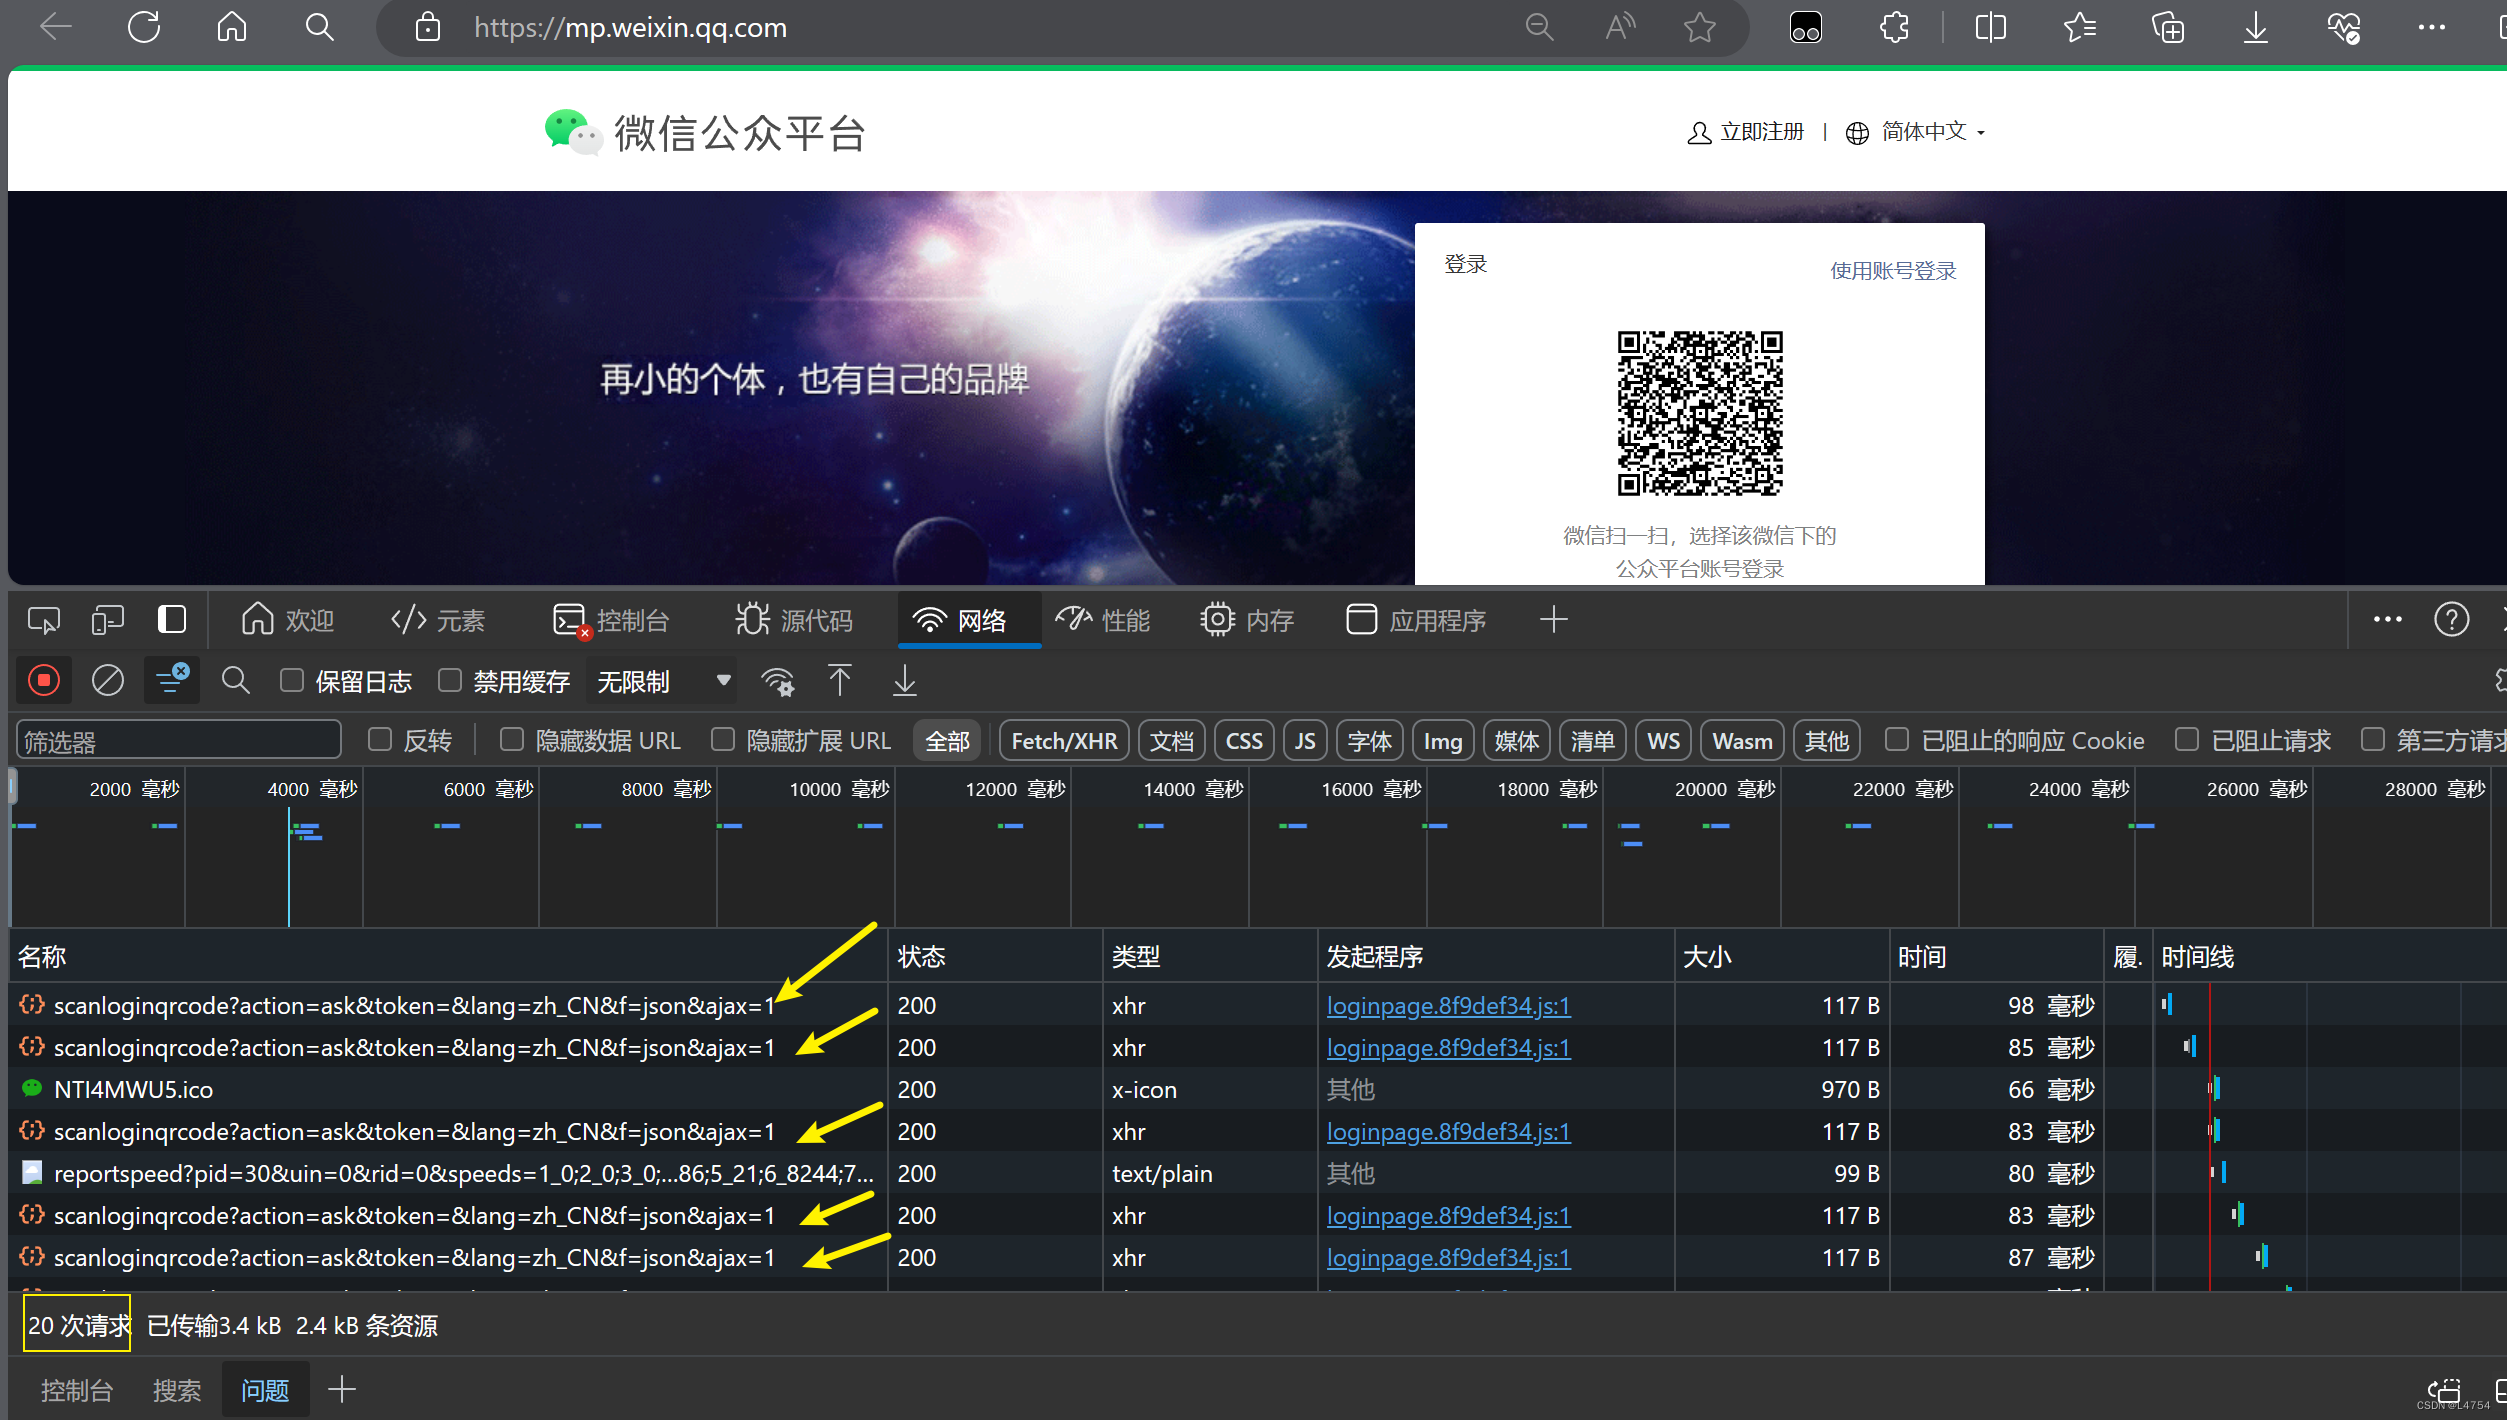Open DevTools more options ellipsis
Viewport: 2507px width, 1420px height.
click(2388, 620)
